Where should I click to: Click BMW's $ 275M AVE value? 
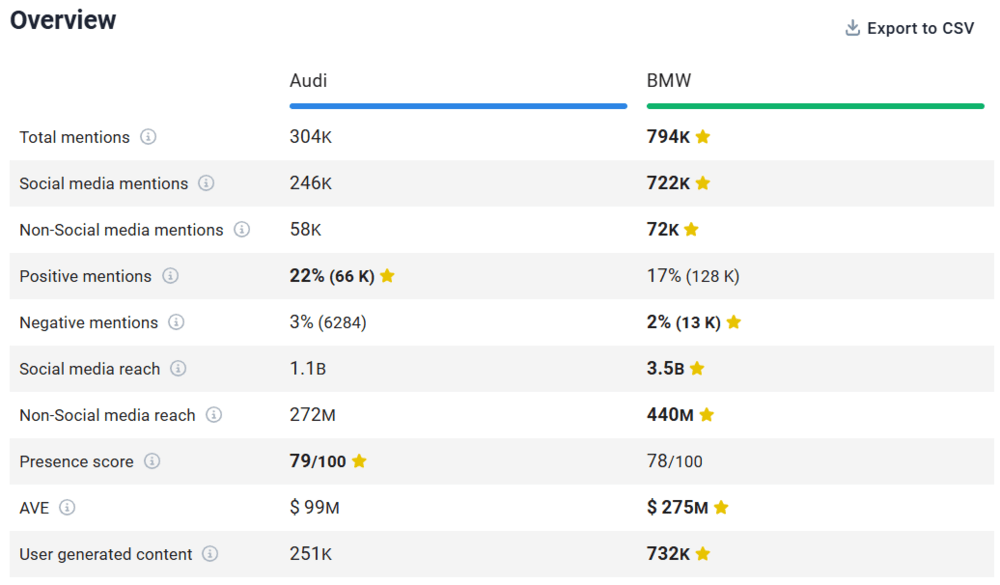677,507
